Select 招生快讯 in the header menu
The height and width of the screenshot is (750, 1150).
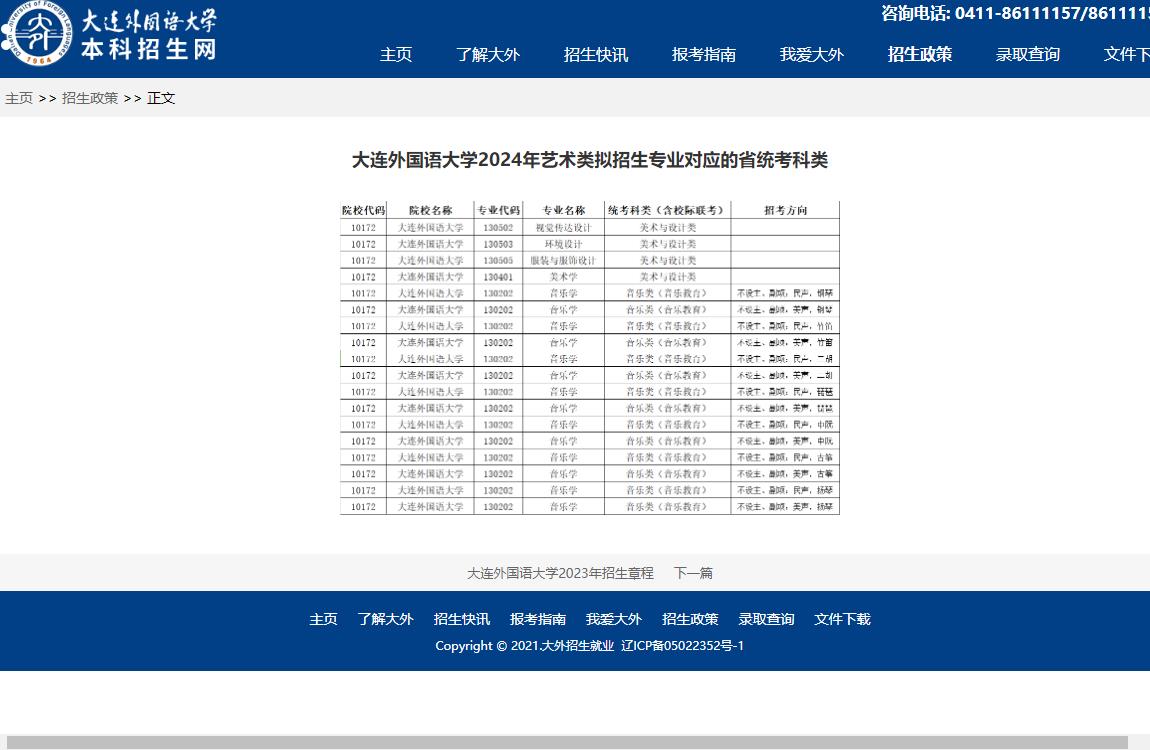pos(596,54)
